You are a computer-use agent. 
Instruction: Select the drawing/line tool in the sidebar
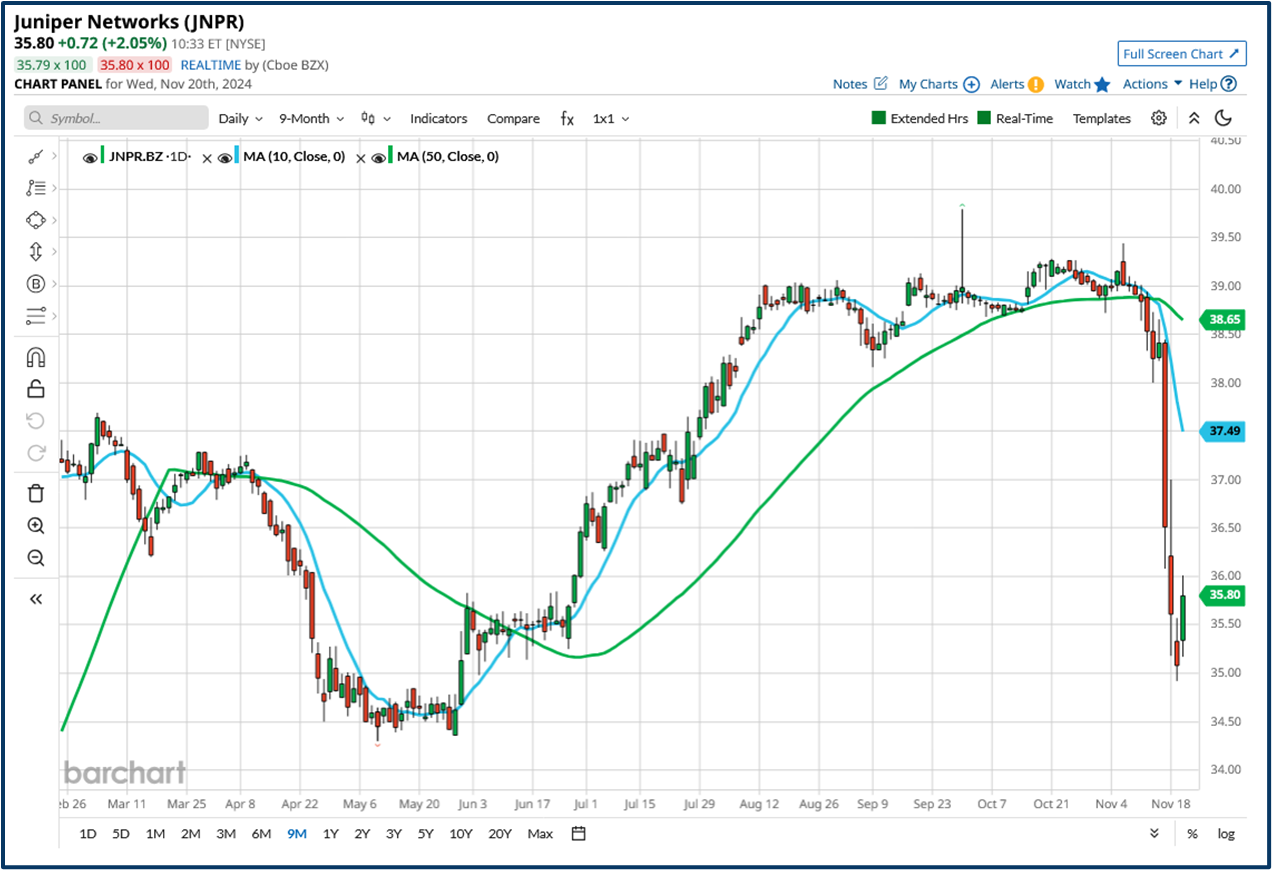point(35,156)
